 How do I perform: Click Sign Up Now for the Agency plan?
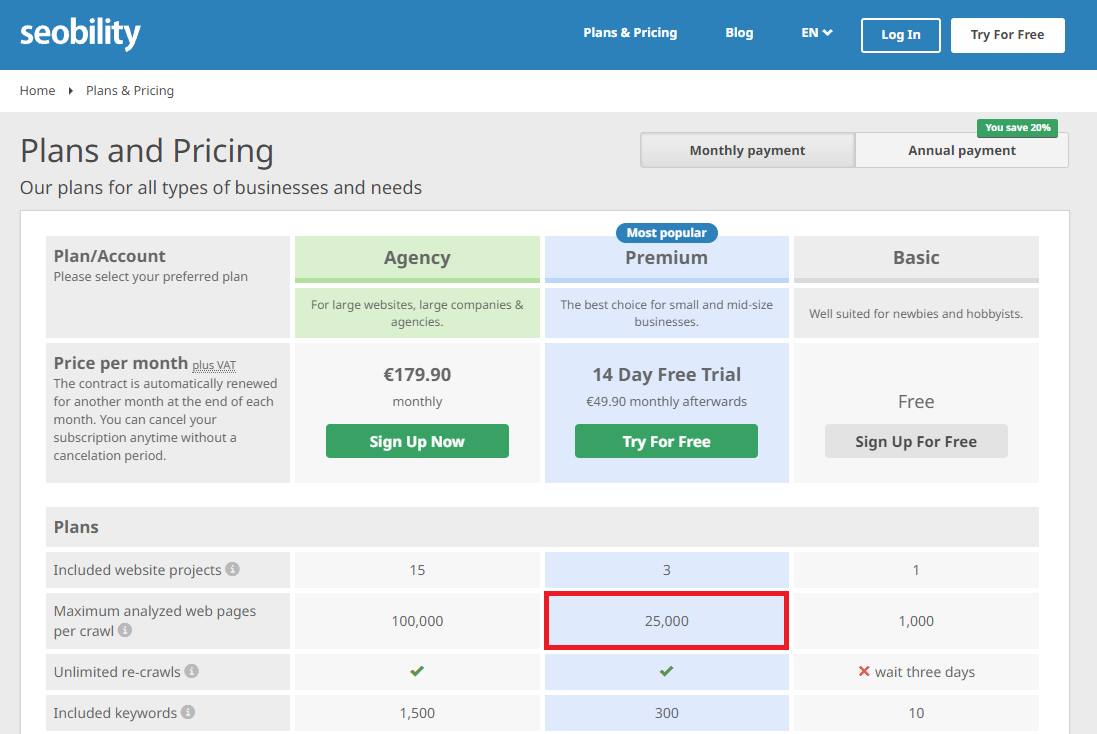coord(417,440)
